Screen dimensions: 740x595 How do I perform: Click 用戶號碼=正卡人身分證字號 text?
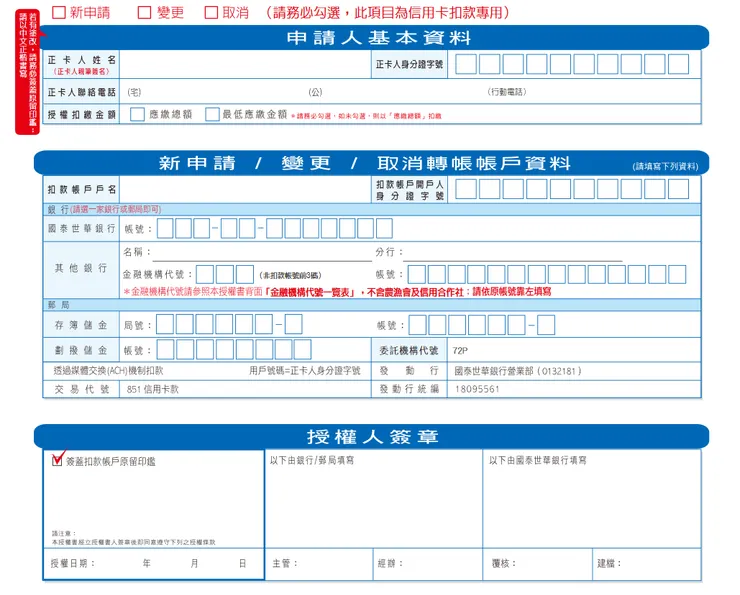[x=305, y=371]
